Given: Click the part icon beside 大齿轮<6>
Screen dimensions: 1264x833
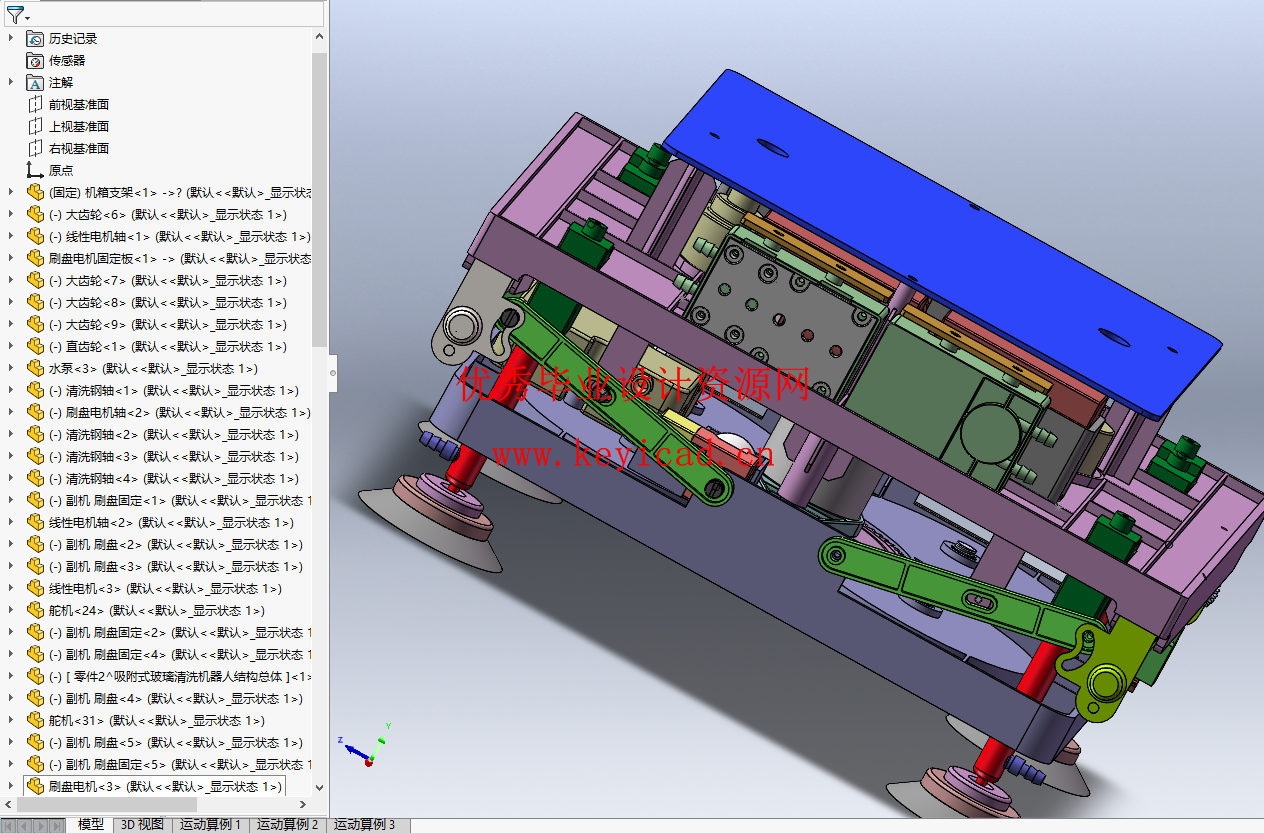Looking at the screenshot, I should coord(34,214).
